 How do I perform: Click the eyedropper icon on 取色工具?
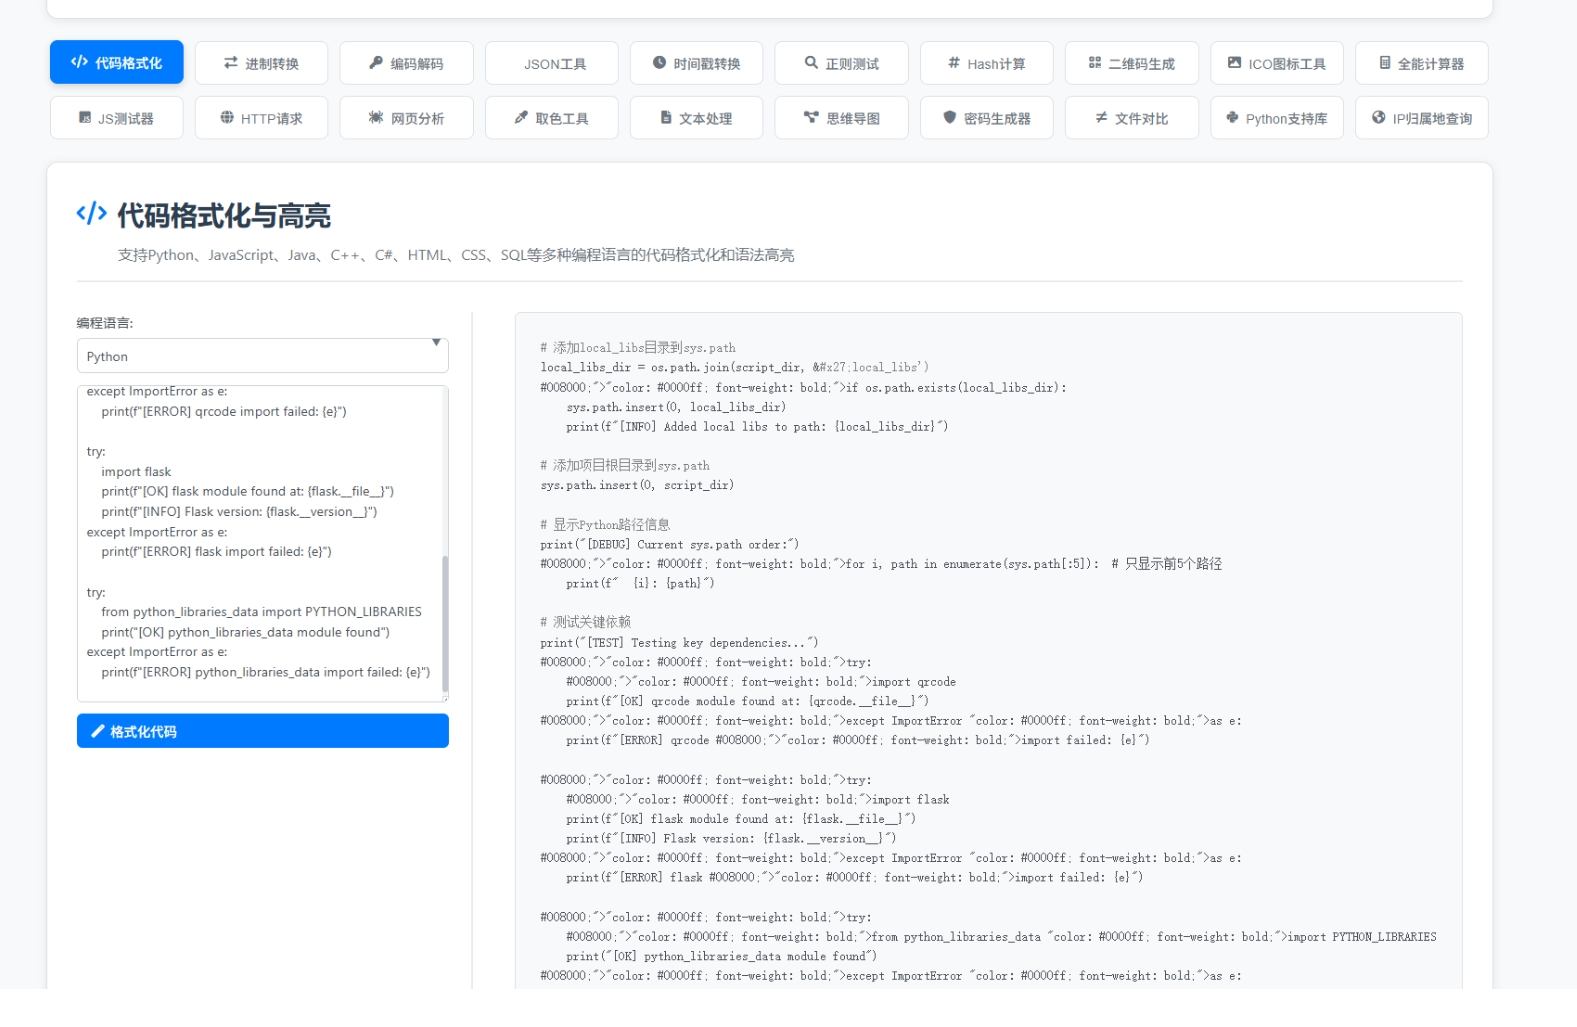(x=521, y=117)
